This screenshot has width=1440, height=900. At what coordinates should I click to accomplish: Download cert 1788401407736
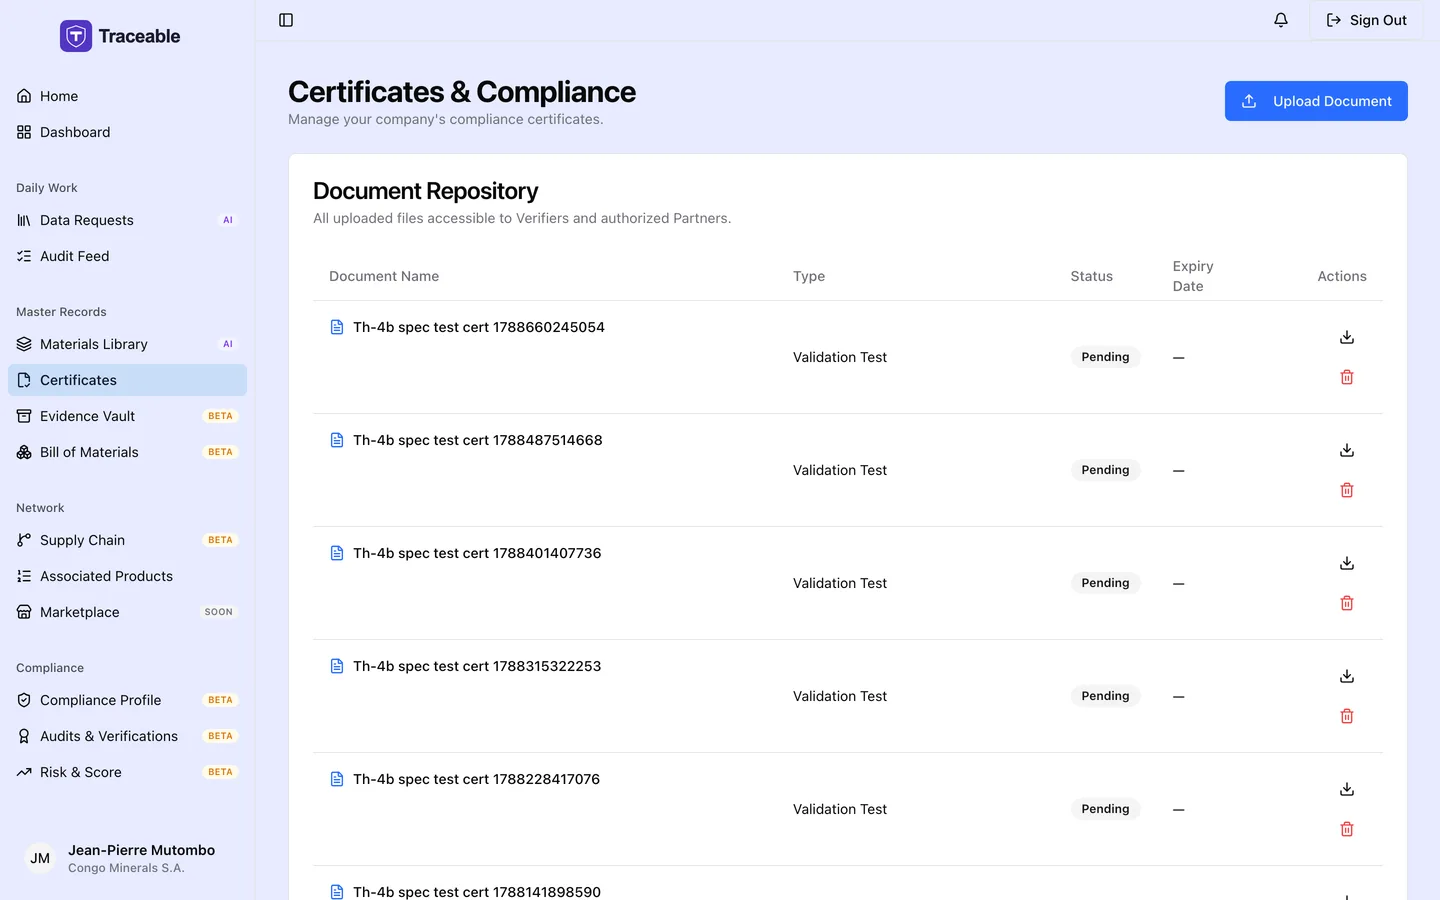click(x=1347, y=563)
